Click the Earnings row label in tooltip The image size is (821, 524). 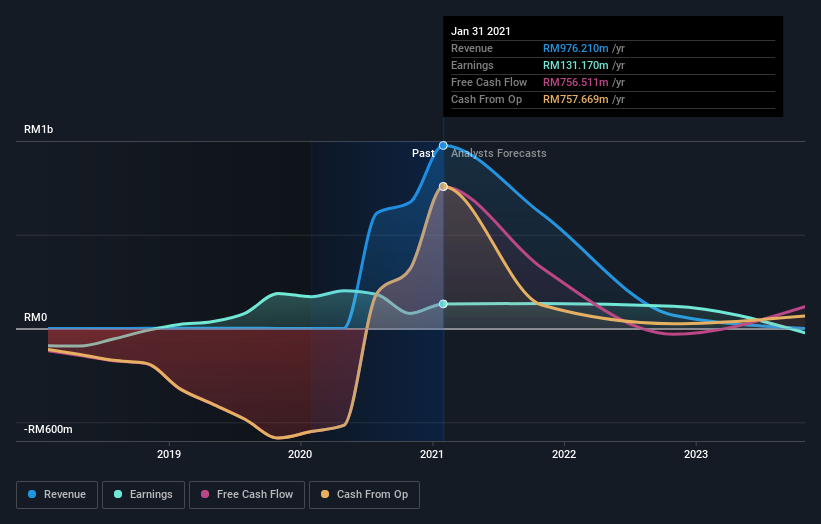[472, 65]
